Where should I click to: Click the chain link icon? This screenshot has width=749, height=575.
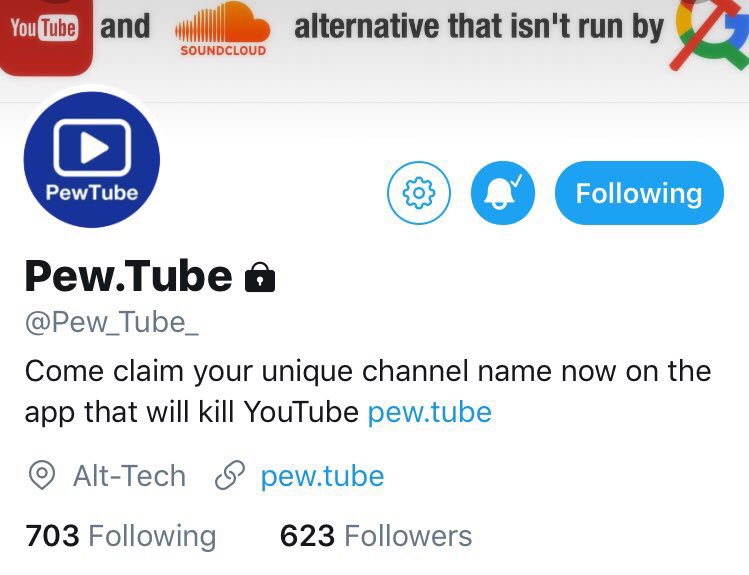[230, 476]
